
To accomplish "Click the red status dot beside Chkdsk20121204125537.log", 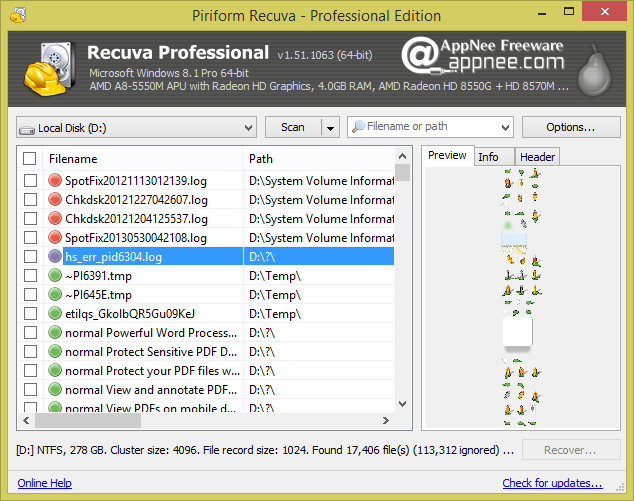I will (55, 218).
